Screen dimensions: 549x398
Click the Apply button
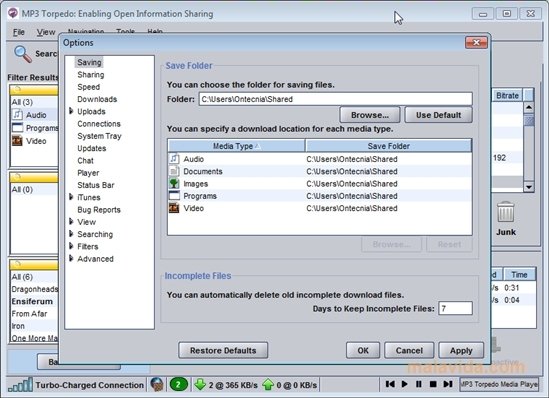(461, 350)
